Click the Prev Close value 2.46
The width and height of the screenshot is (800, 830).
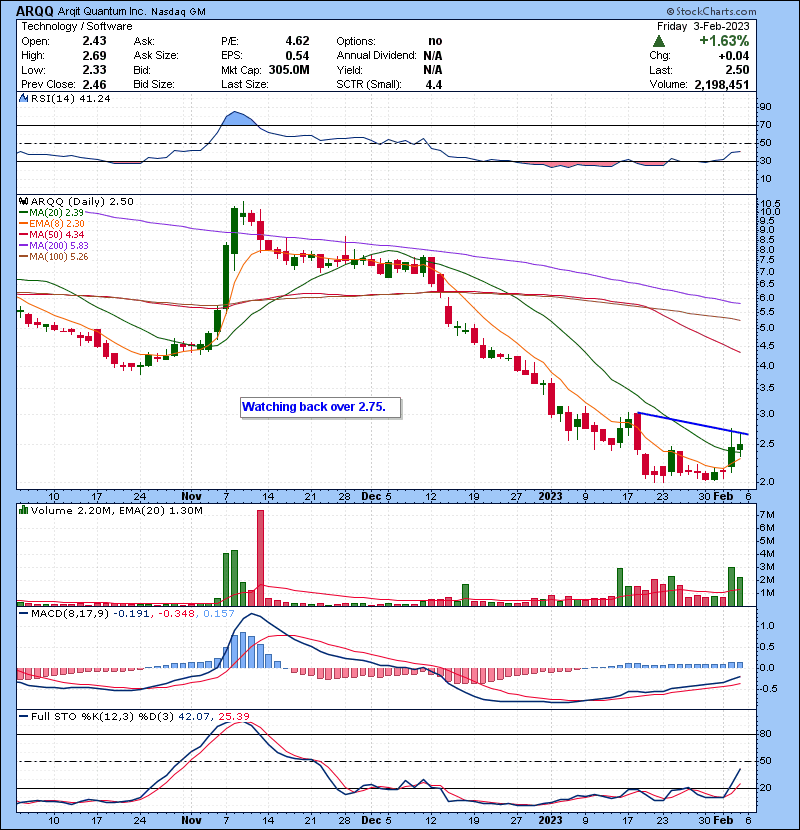(94, 85)
